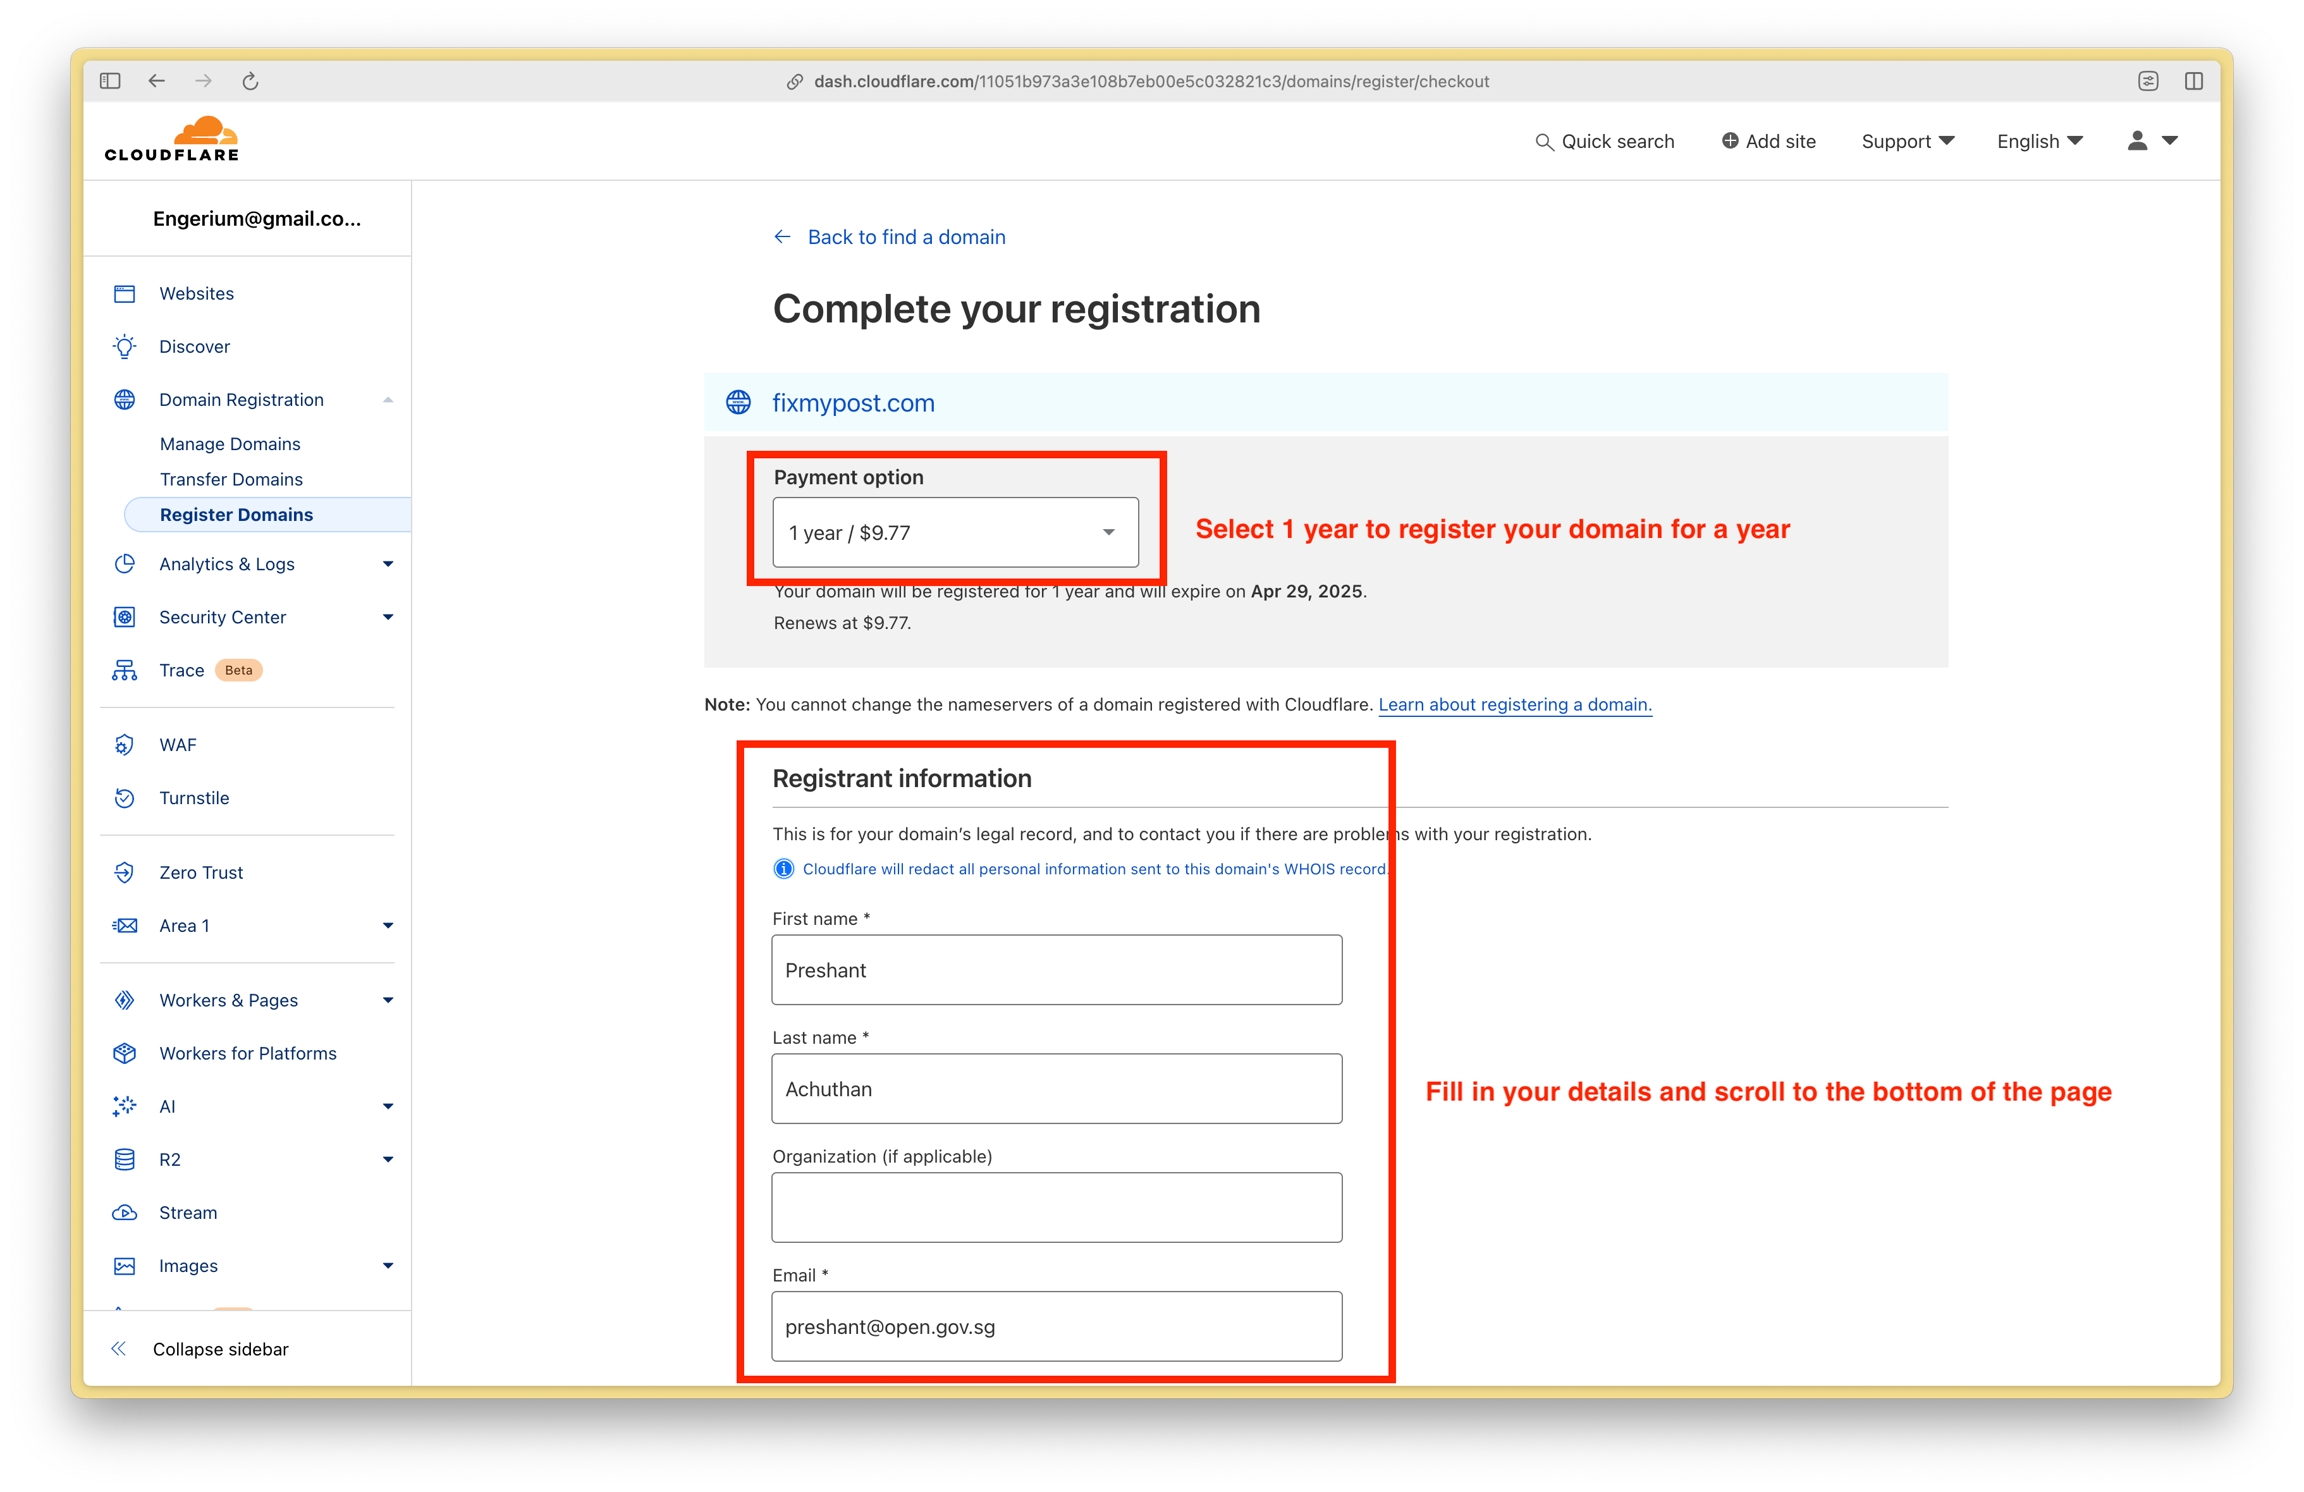Viewport: 2304px width, 1492px height.
Task: Select Register Domains in sidebar
Action: coord(267,514)
